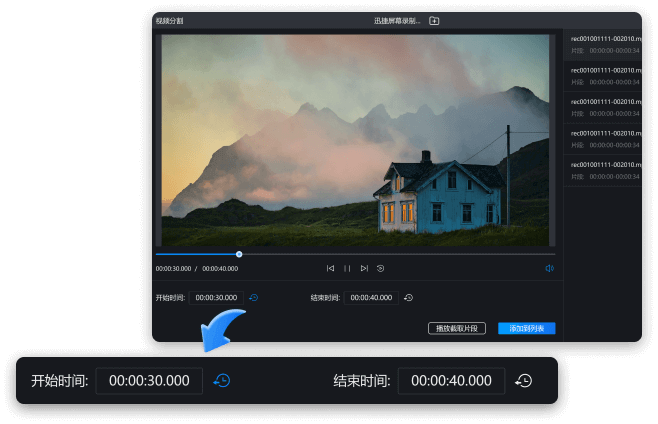Pause the video playback

pos(347,268)
